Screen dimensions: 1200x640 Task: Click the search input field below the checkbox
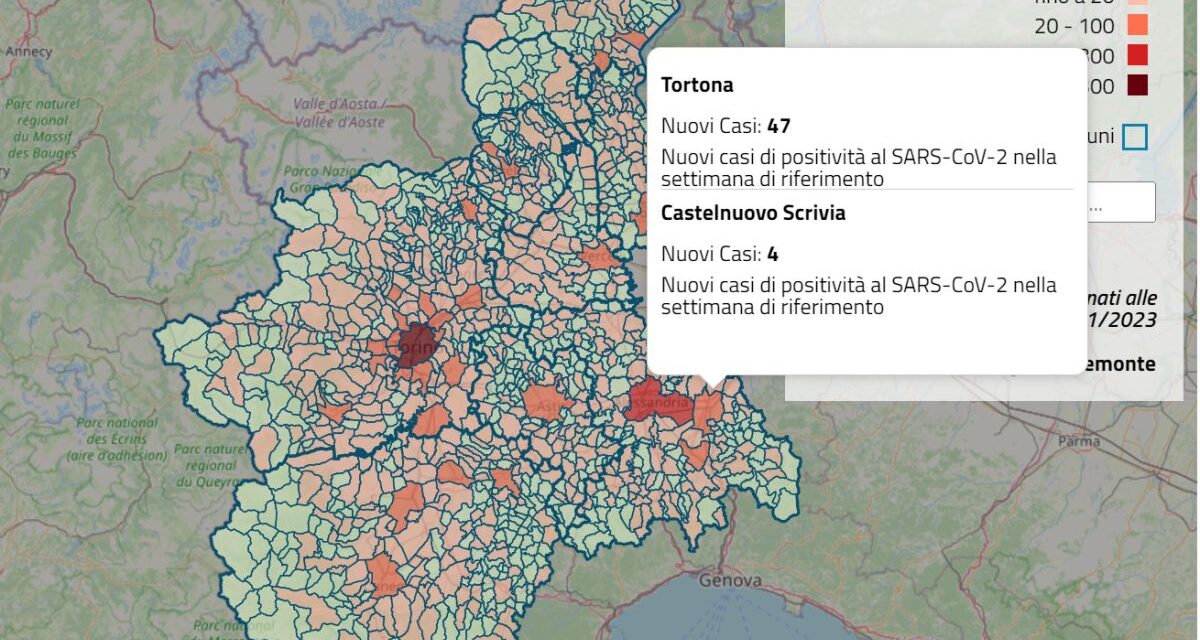[1120, 202]
